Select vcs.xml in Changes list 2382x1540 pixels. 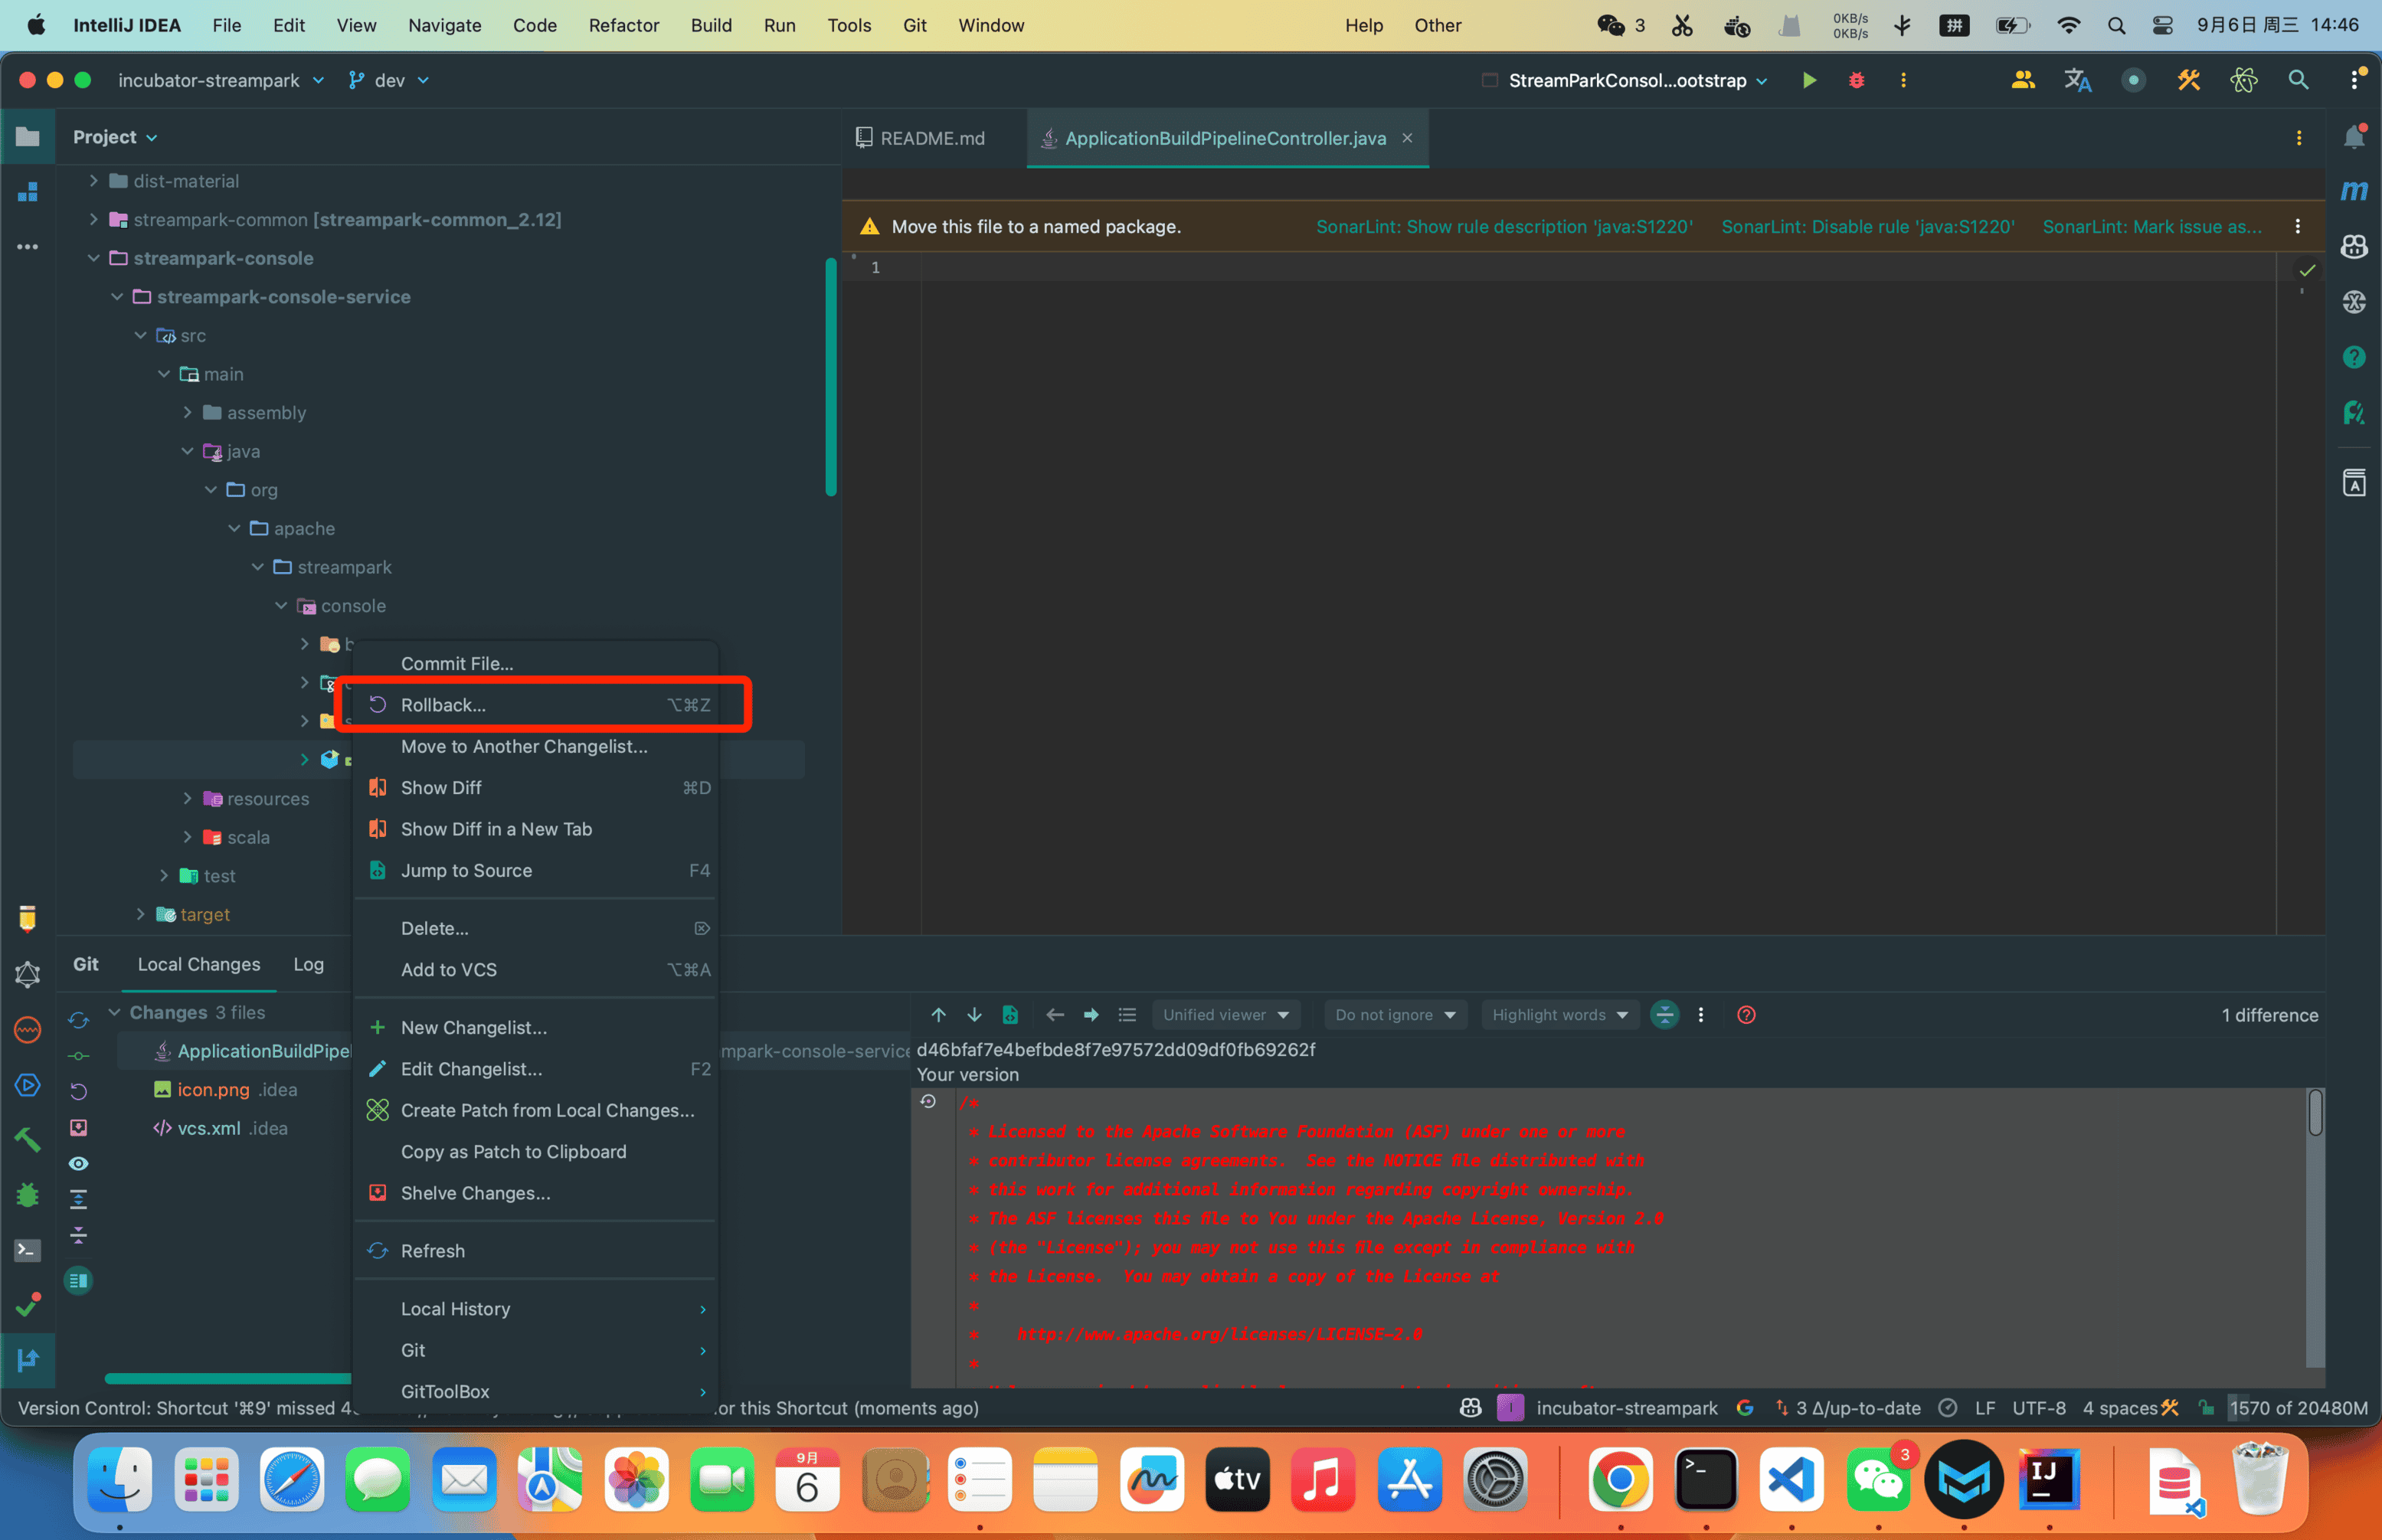208,1128
